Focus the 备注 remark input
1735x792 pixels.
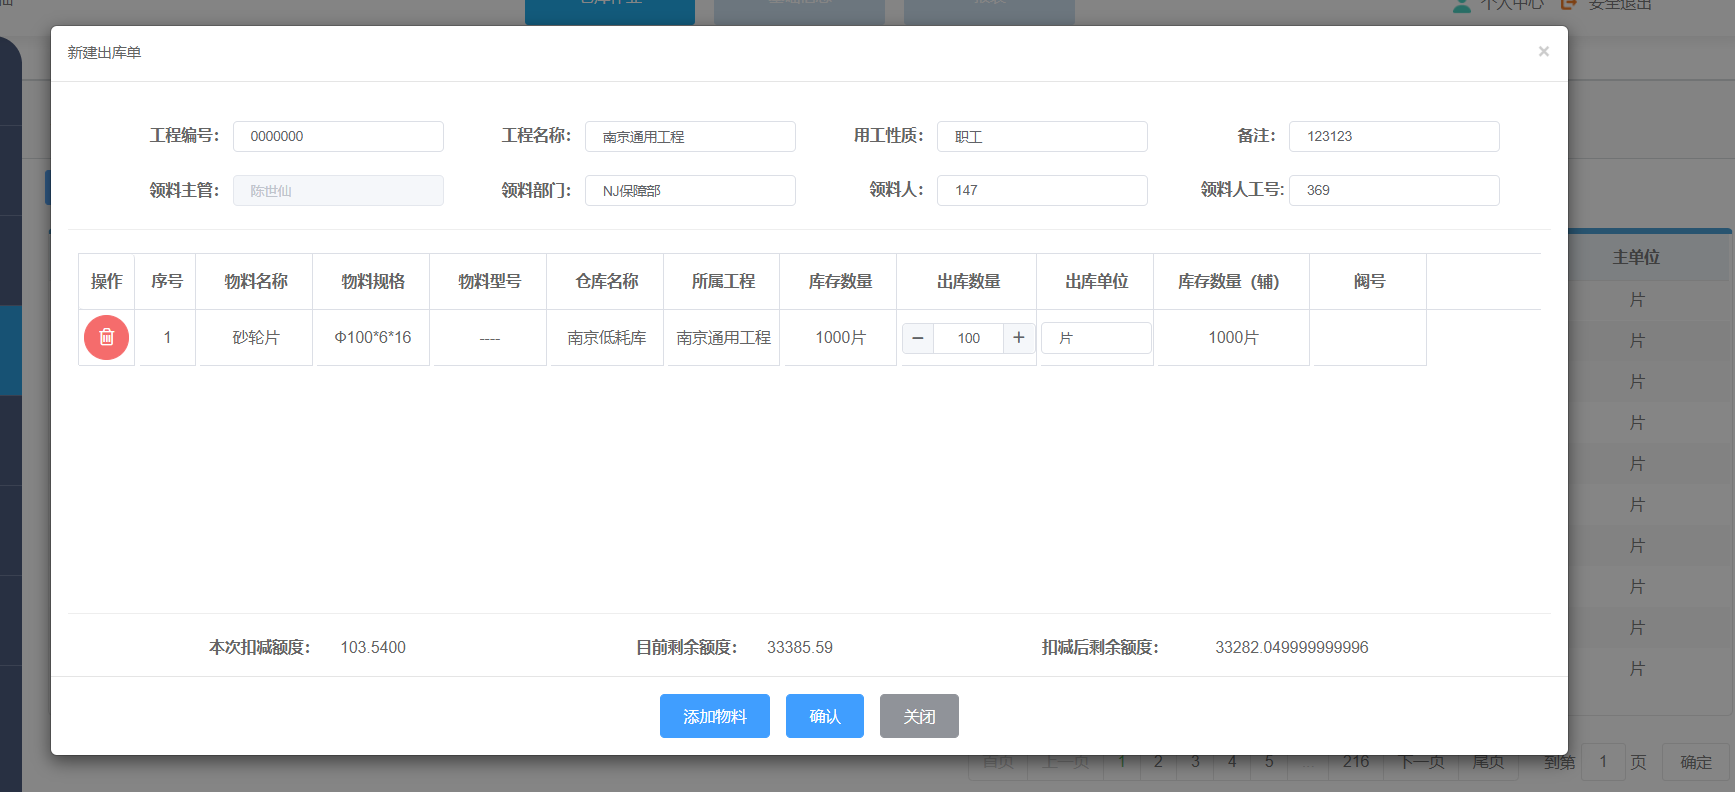click(x=1394, y=137)
